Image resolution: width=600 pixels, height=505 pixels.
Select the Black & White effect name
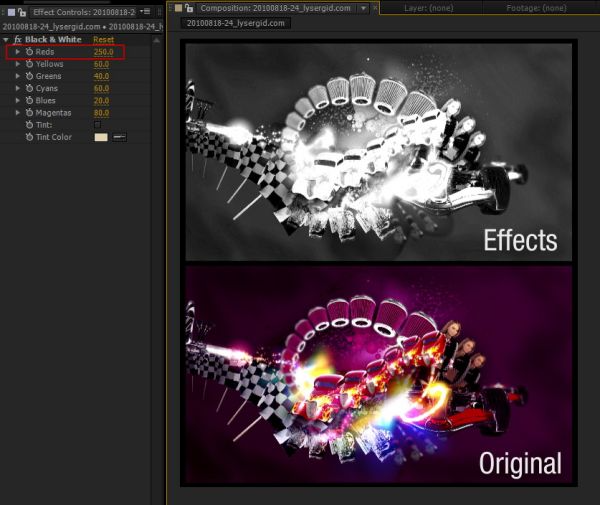[x=53, y=39]
